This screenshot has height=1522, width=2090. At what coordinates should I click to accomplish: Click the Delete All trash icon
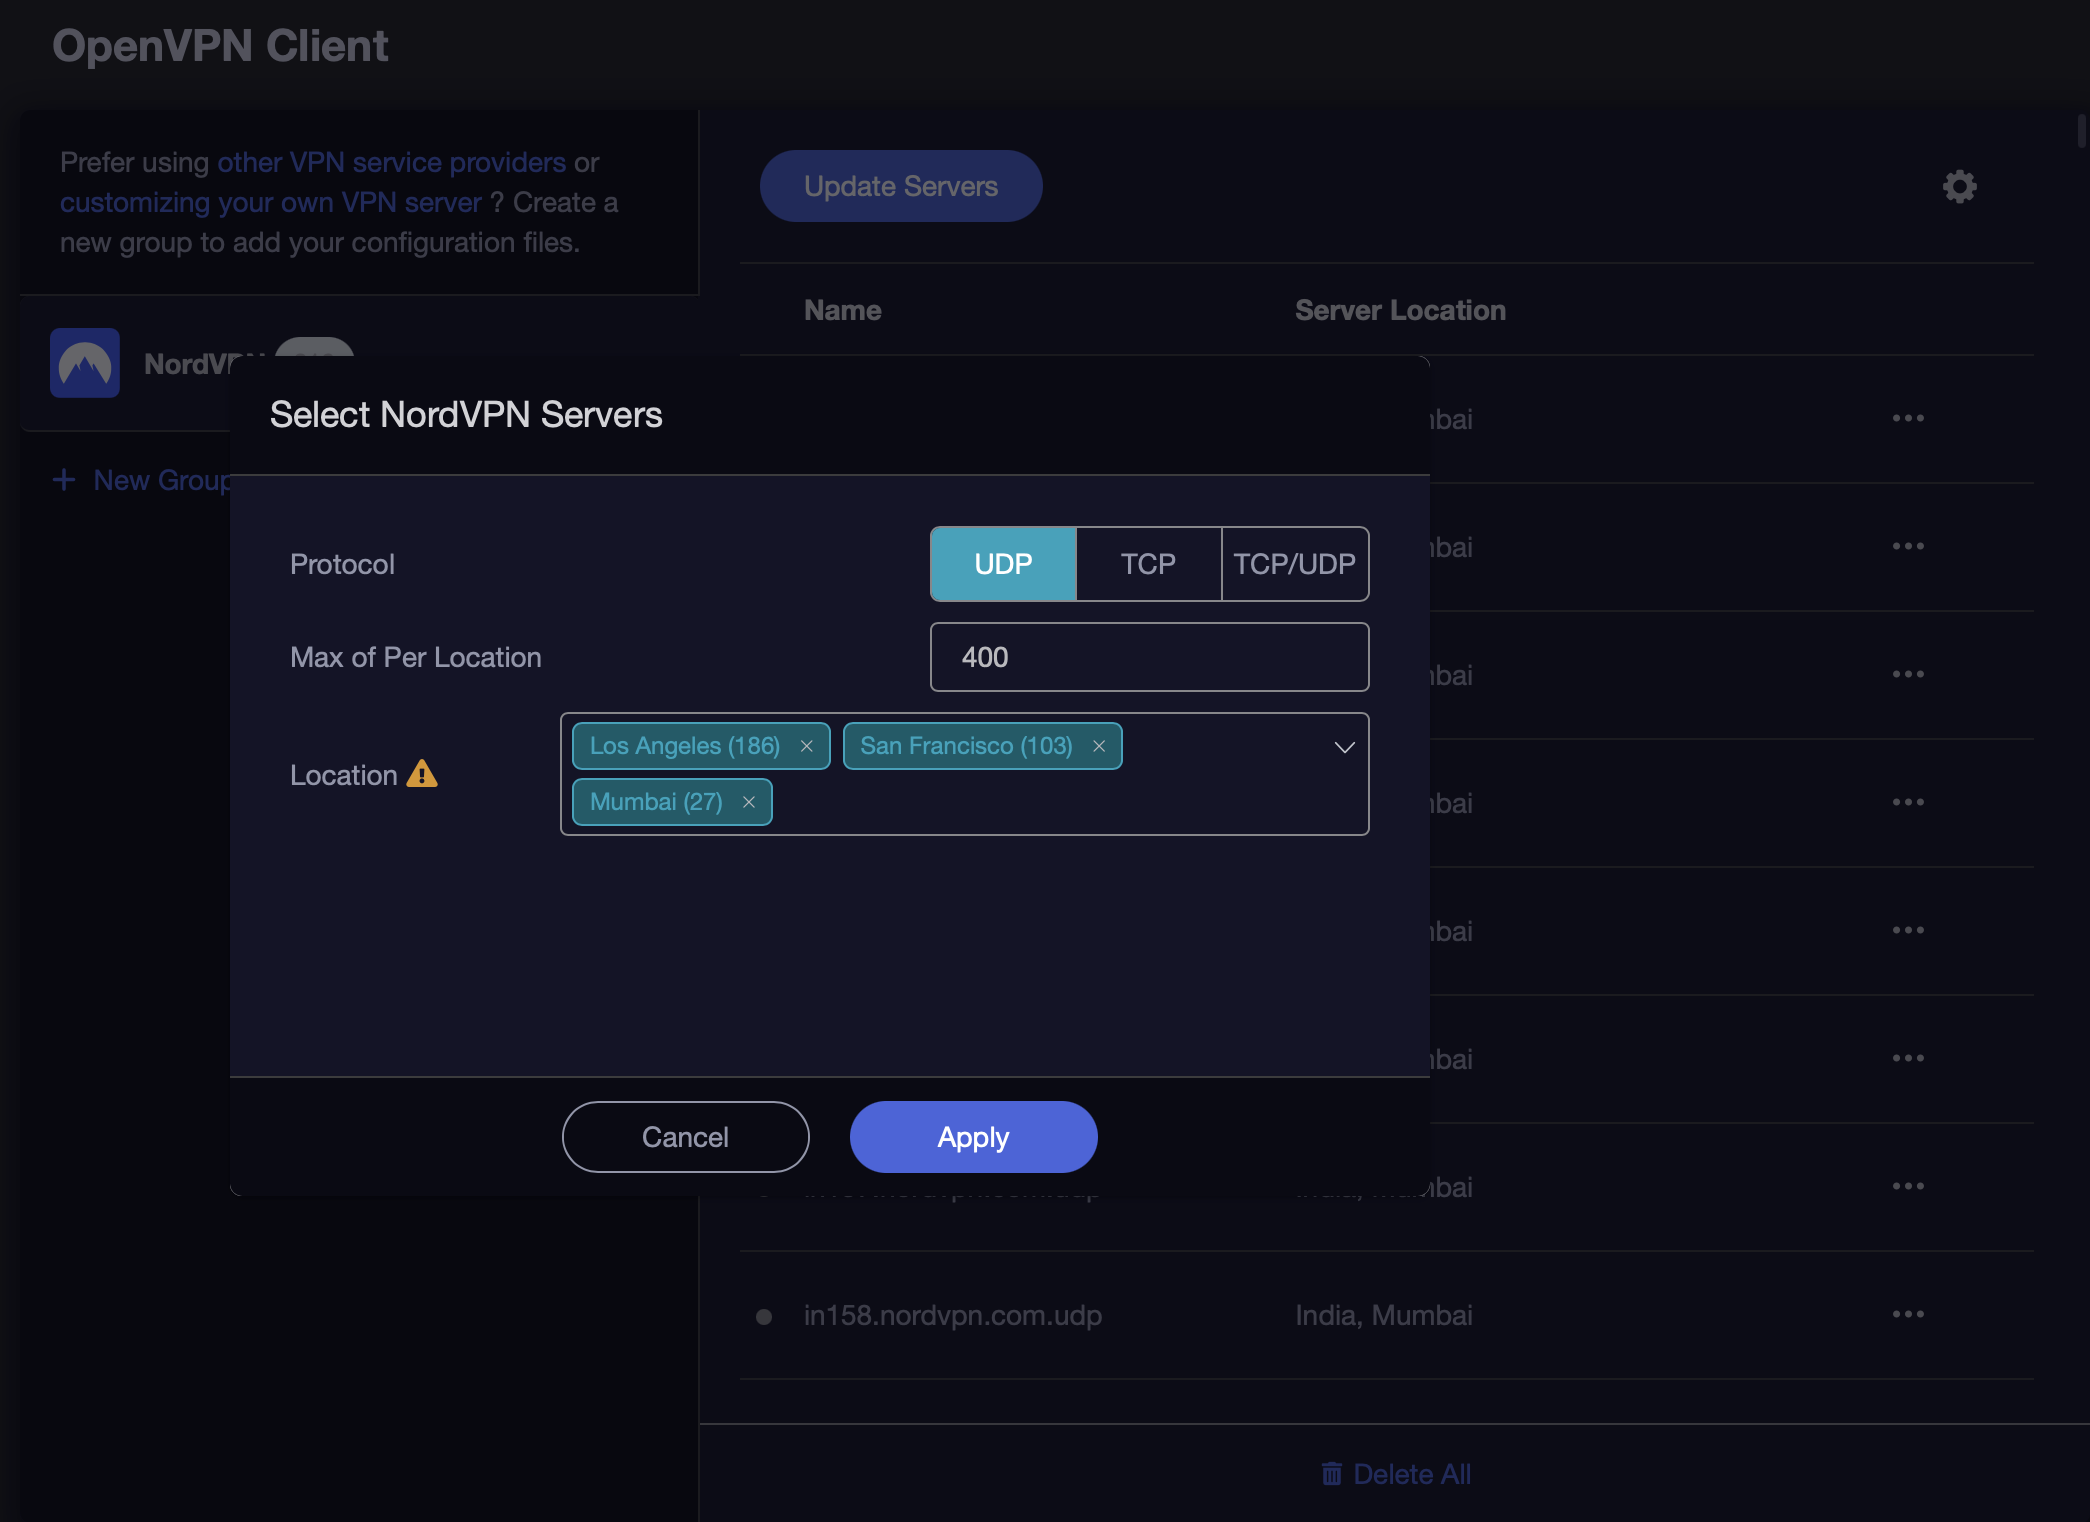(1331, 1474)
